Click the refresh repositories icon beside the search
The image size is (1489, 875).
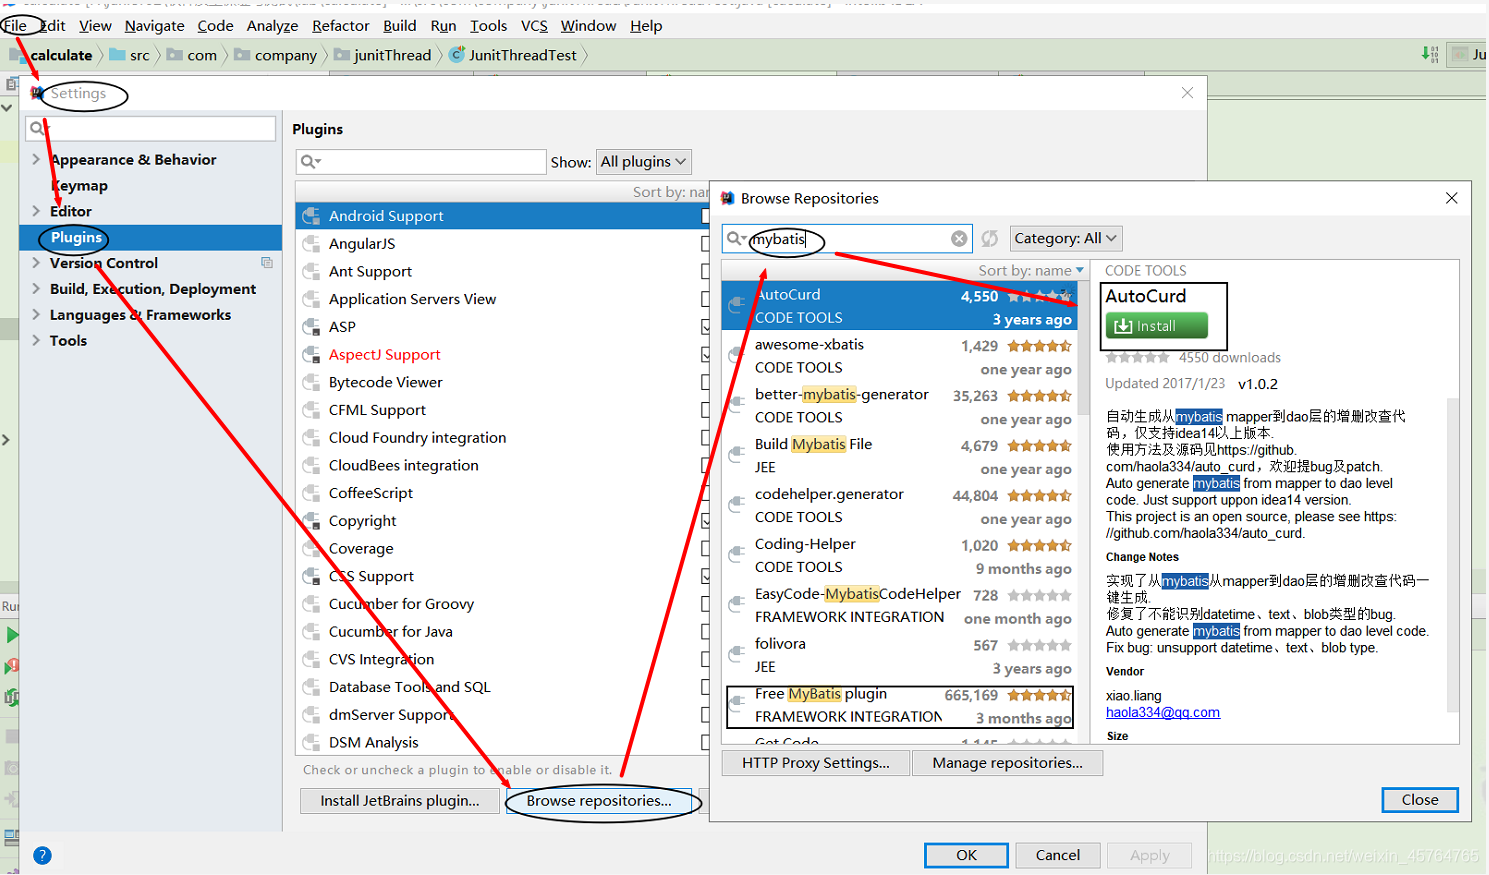[x=989, y=238]
